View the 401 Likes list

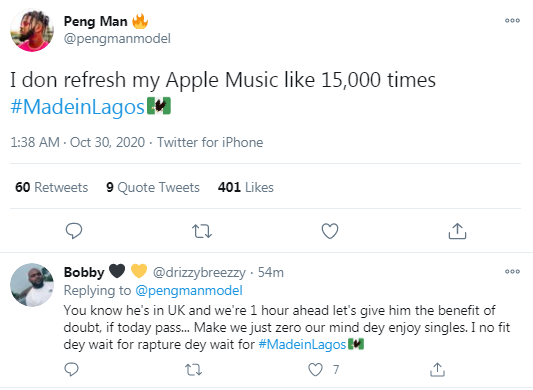click(246, 187)
